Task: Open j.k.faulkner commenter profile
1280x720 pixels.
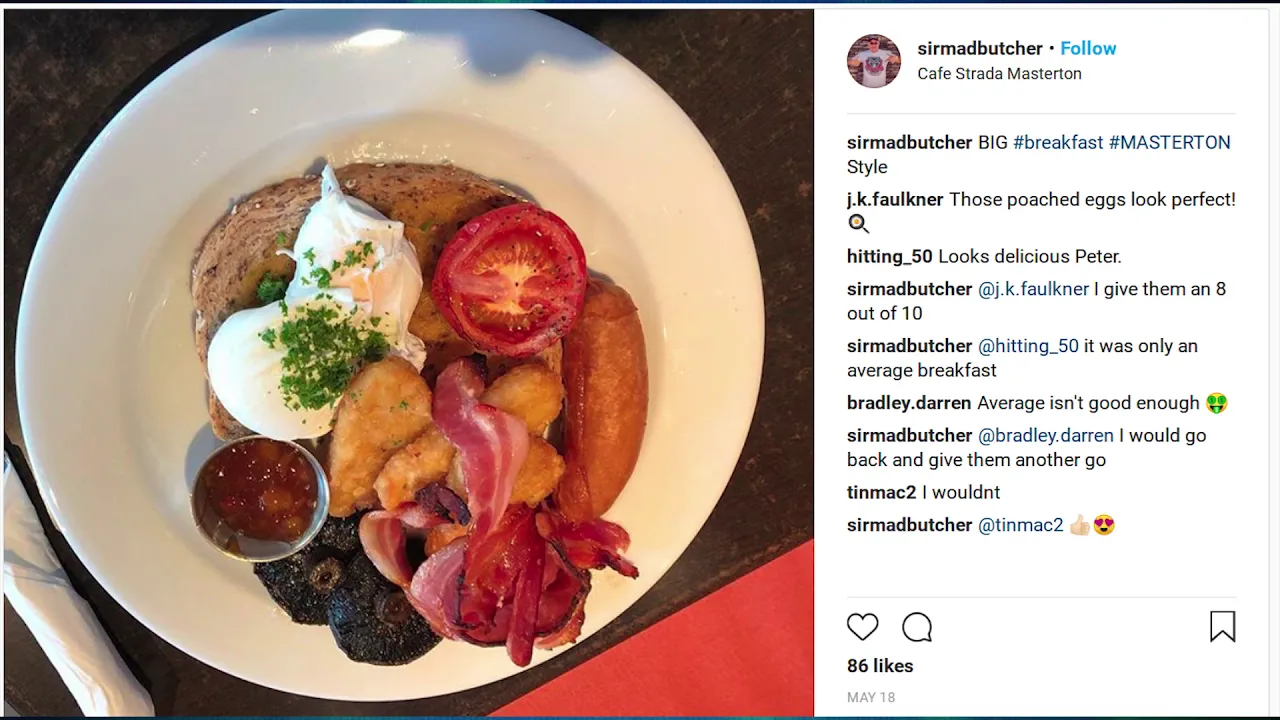Action: coord(895,199)
